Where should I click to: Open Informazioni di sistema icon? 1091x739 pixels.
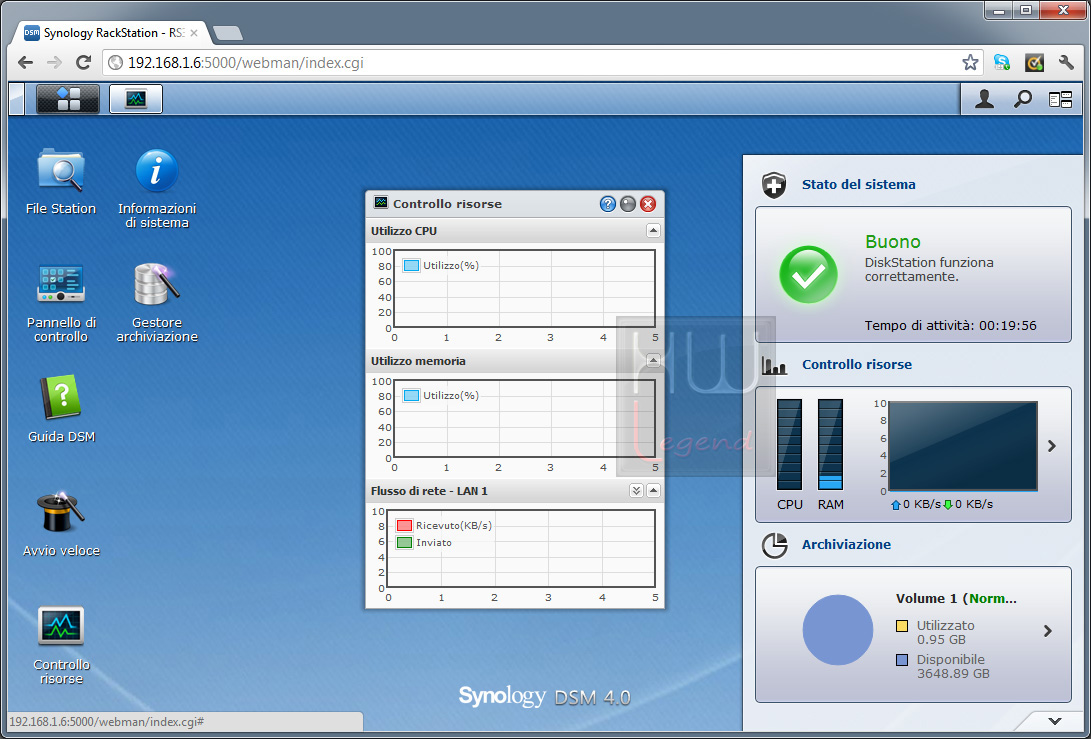157,189
